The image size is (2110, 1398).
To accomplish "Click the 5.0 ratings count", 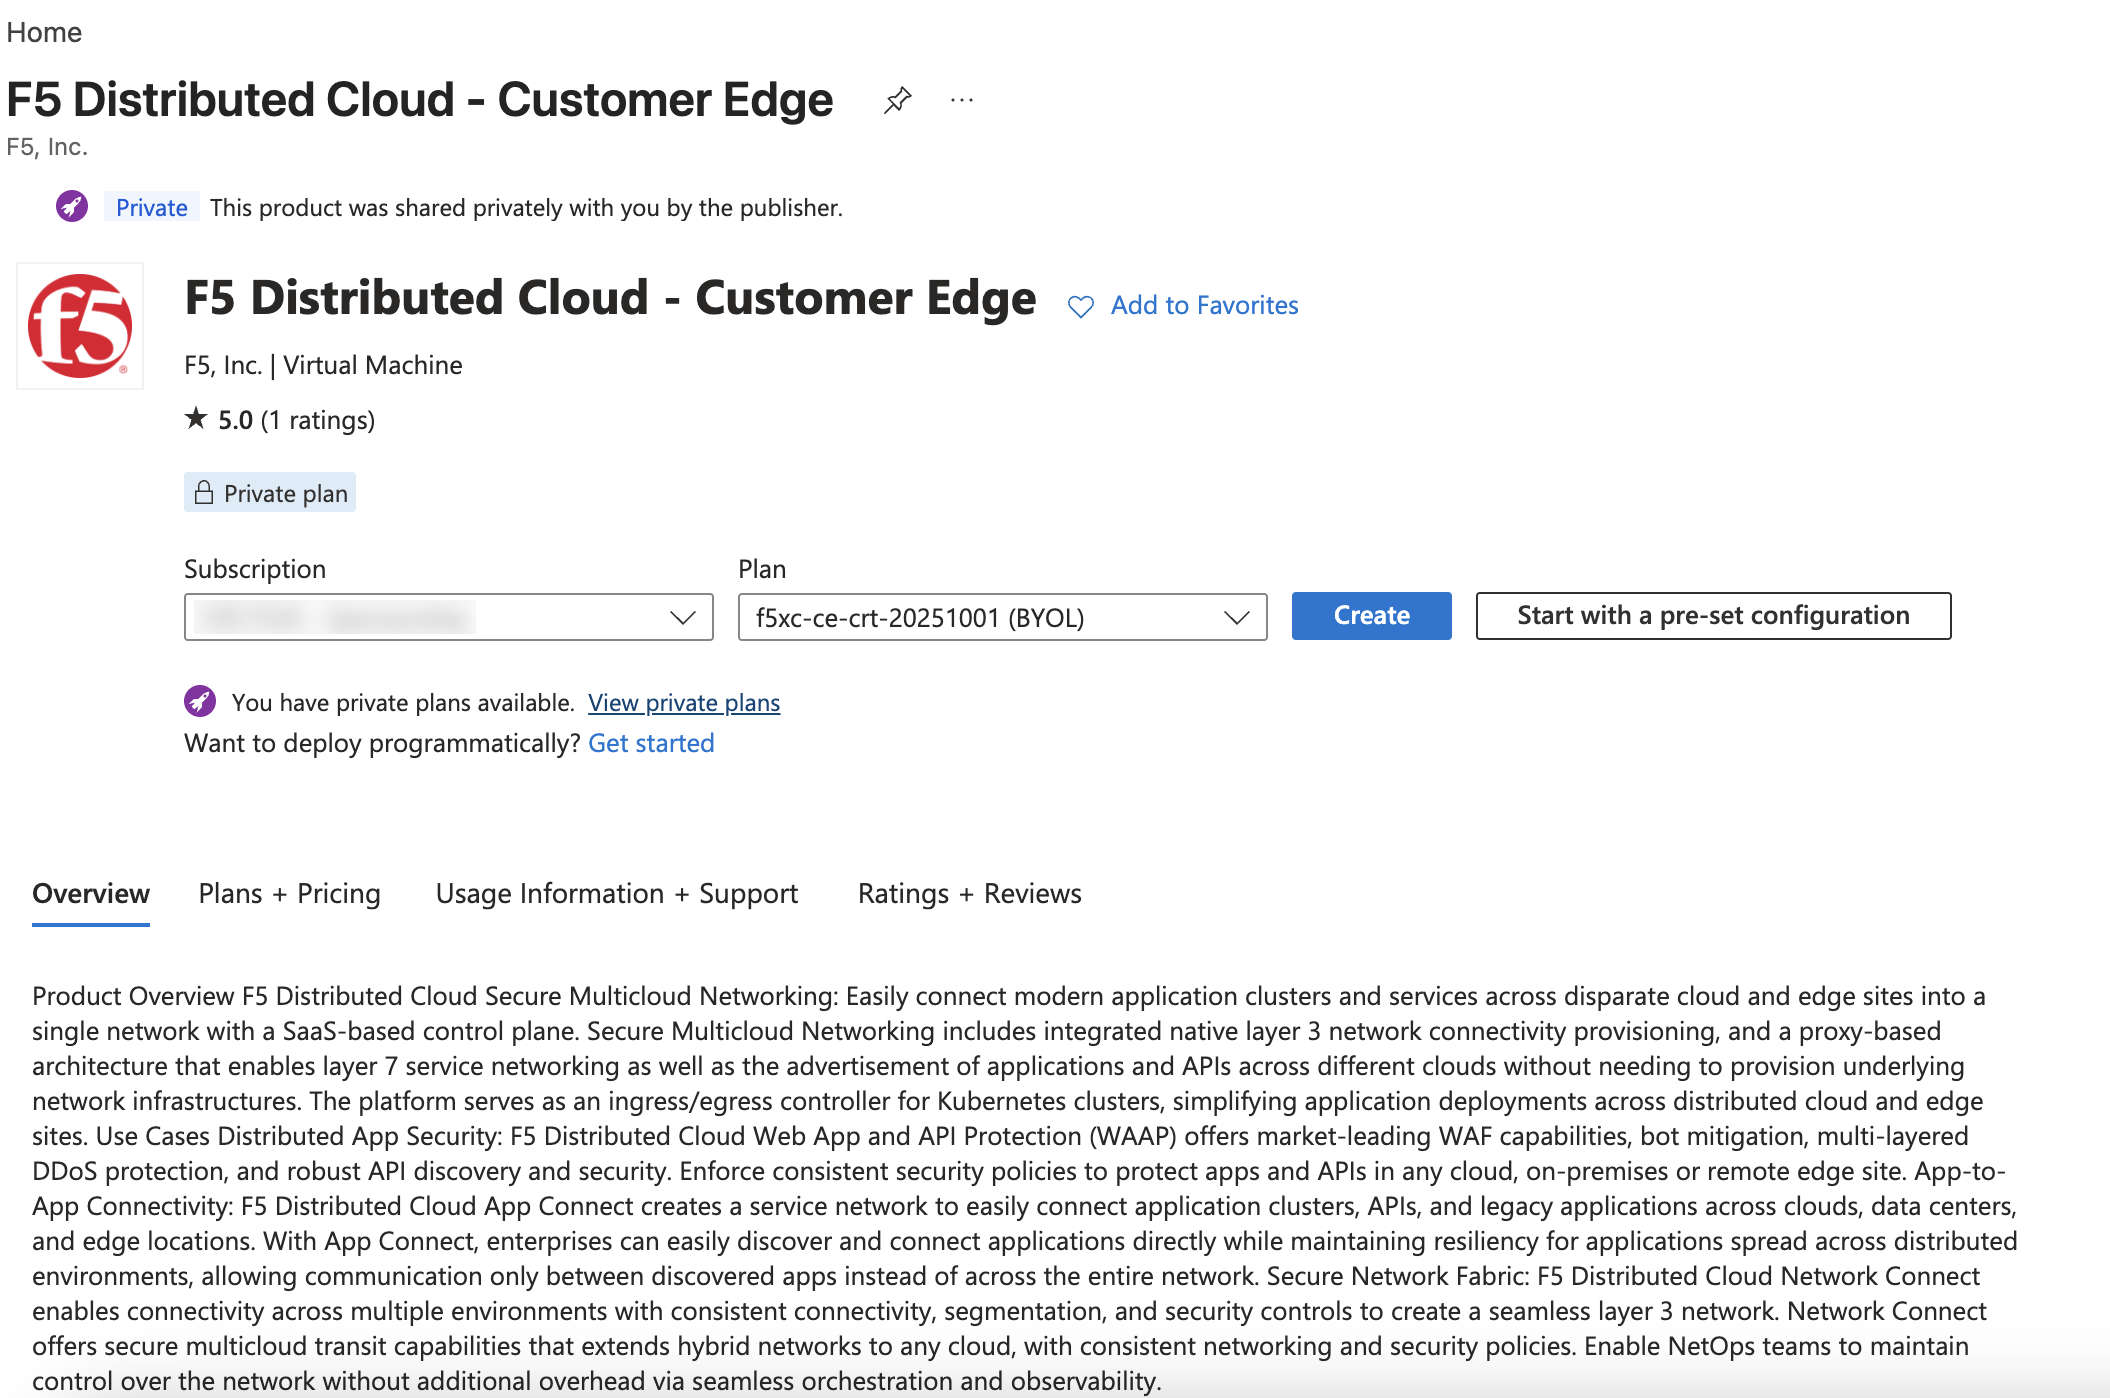I will 318,420.
